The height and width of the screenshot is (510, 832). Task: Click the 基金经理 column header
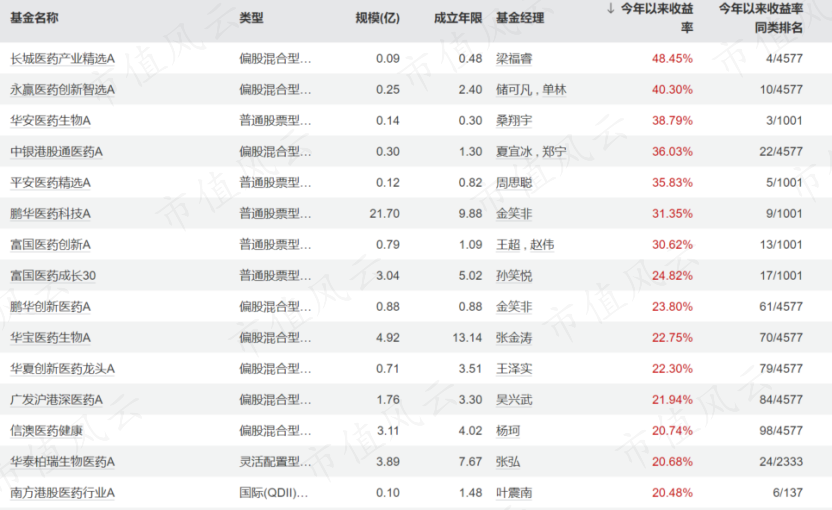coord(520,18)
